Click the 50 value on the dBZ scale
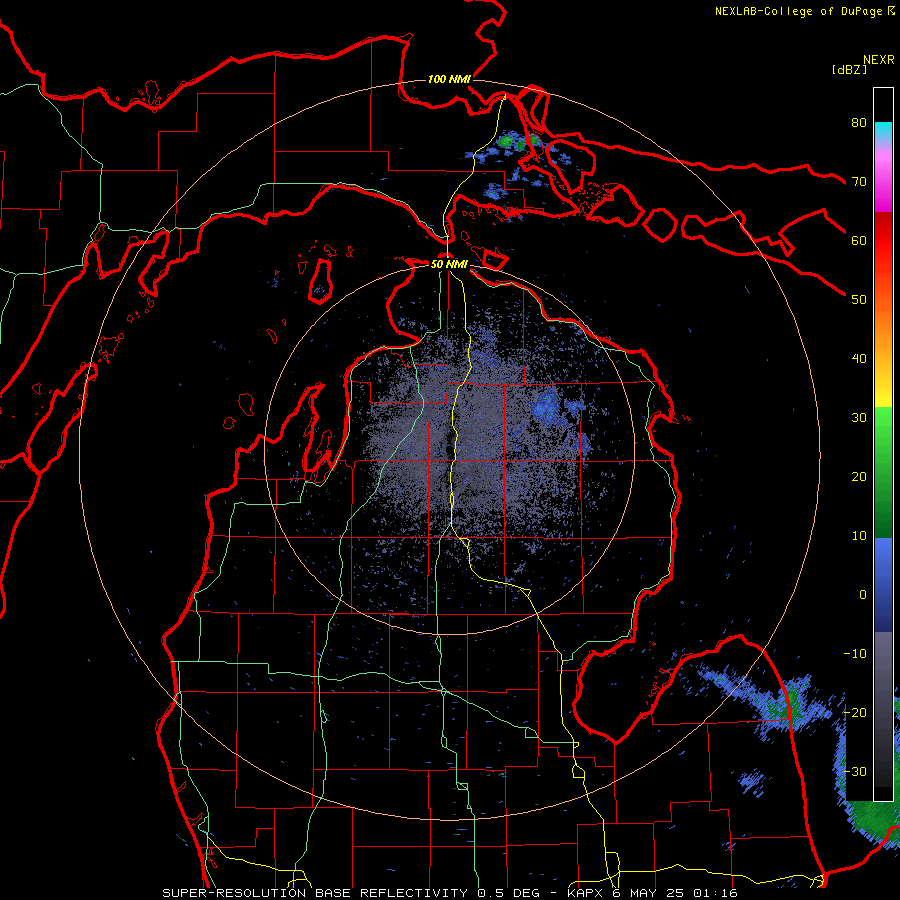900x900 pixels. pyautogui.click(x=859, y=300)
